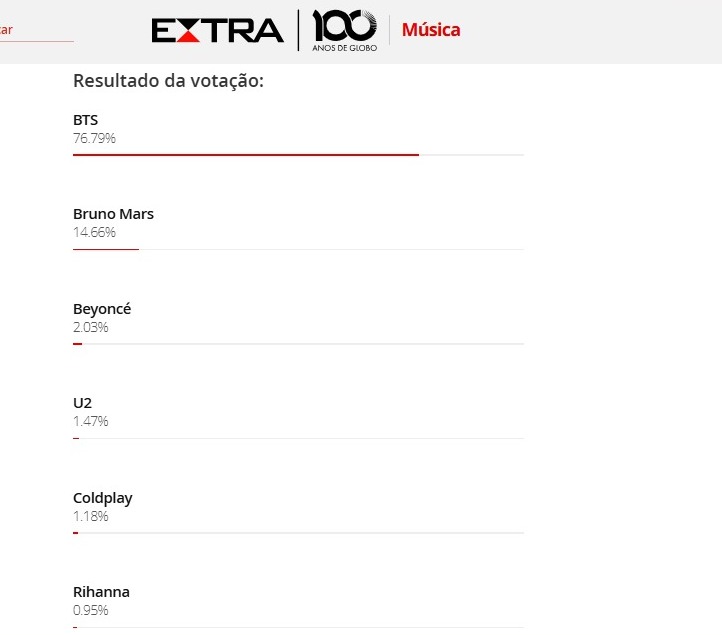Viewport: 722px width, 635px height.
Task: Select the Bruno Mars result label
Action: point(113,214)
